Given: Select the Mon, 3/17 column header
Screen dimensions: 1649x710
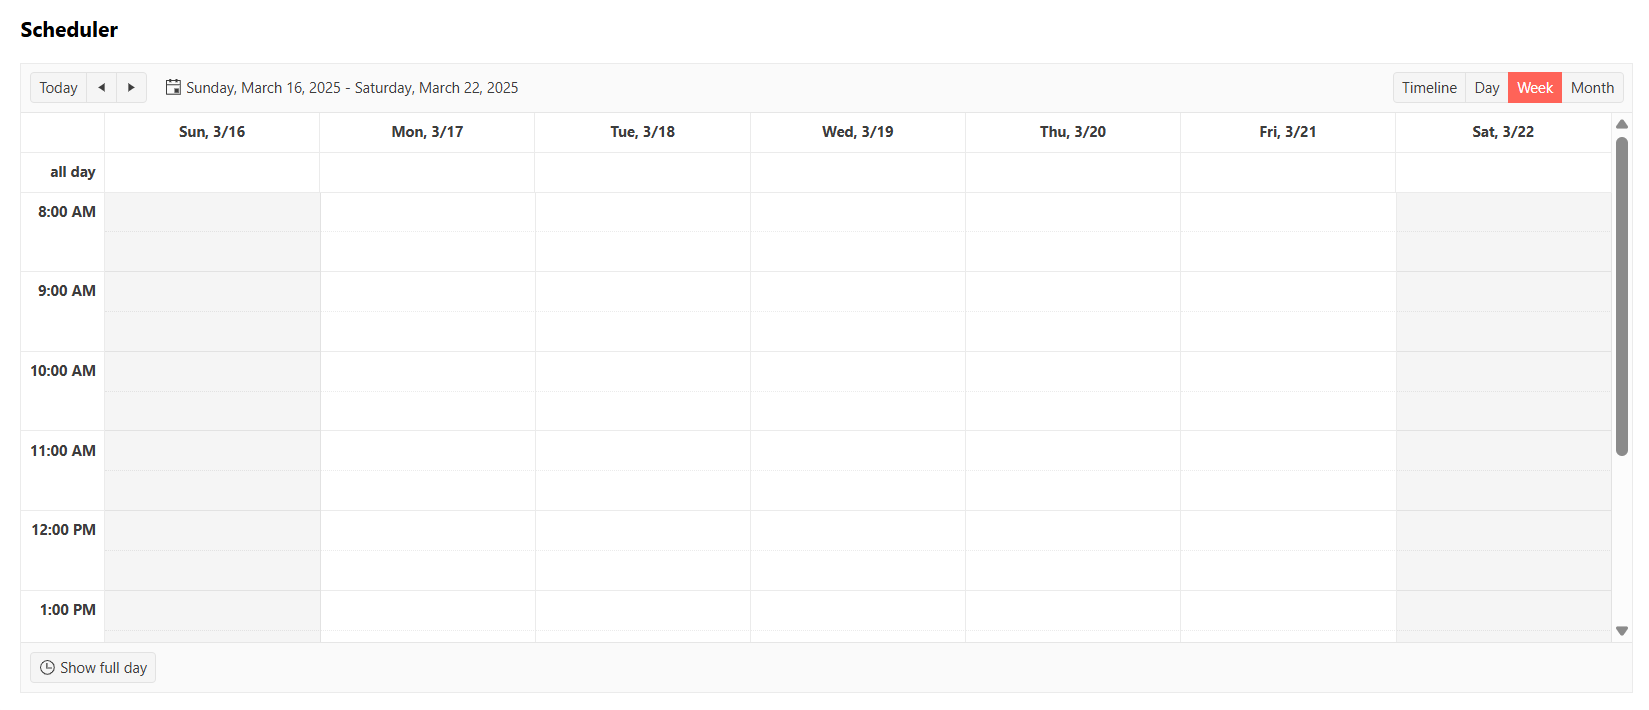Looking at the screenshot, I should tap(427, 132).
